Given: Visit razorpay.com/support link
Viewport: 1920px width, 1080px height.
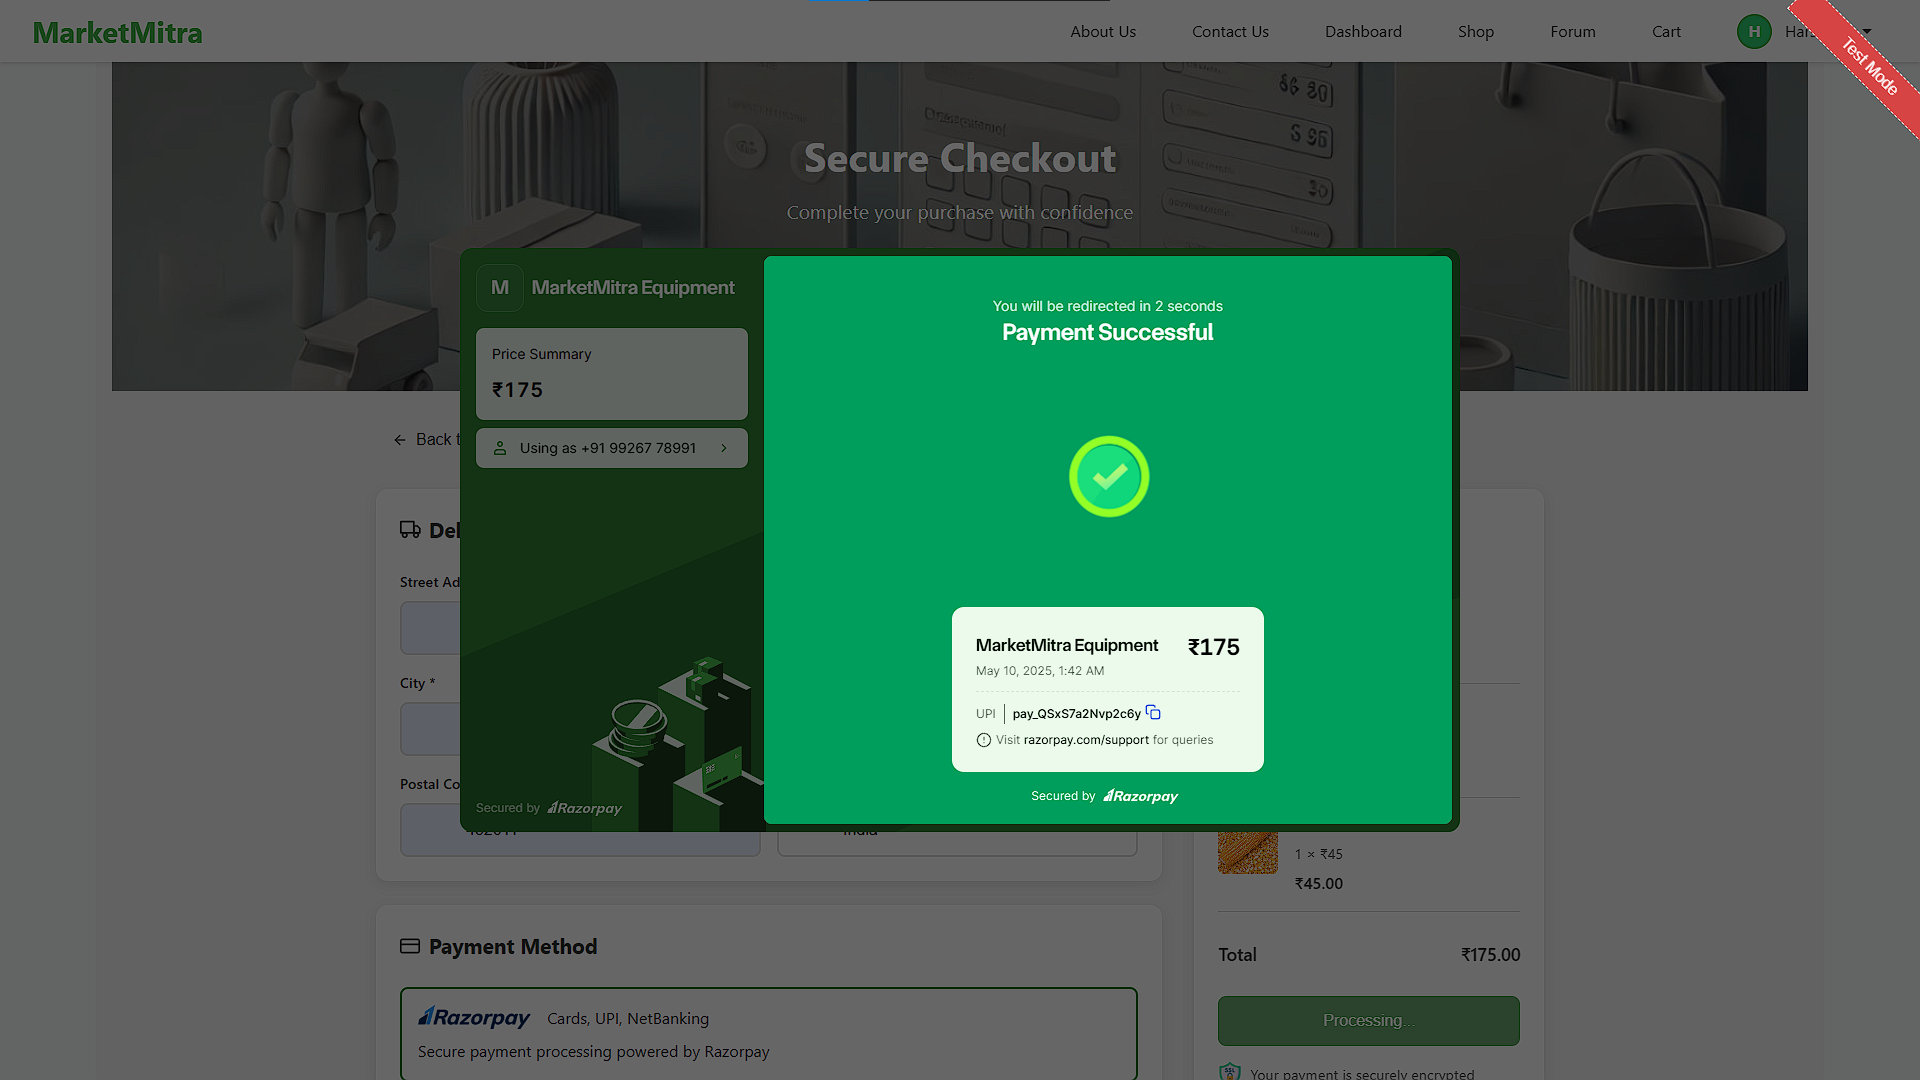Looking at the screenshot, I should click(1086, 740).
